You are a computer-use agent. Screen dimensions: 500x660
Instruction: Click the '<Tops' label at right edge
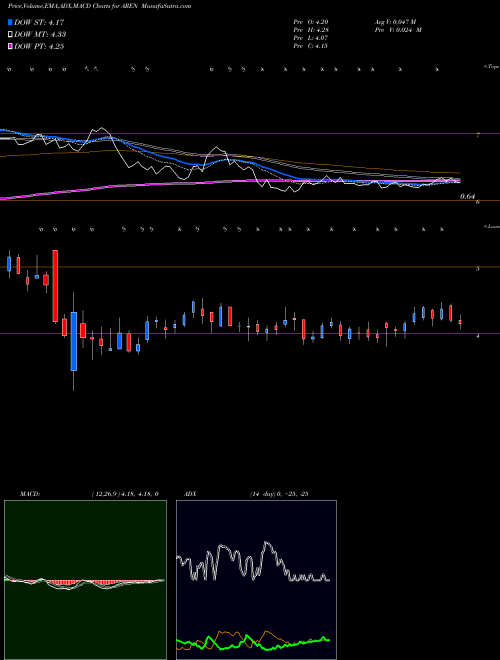(x=492, y=67)
